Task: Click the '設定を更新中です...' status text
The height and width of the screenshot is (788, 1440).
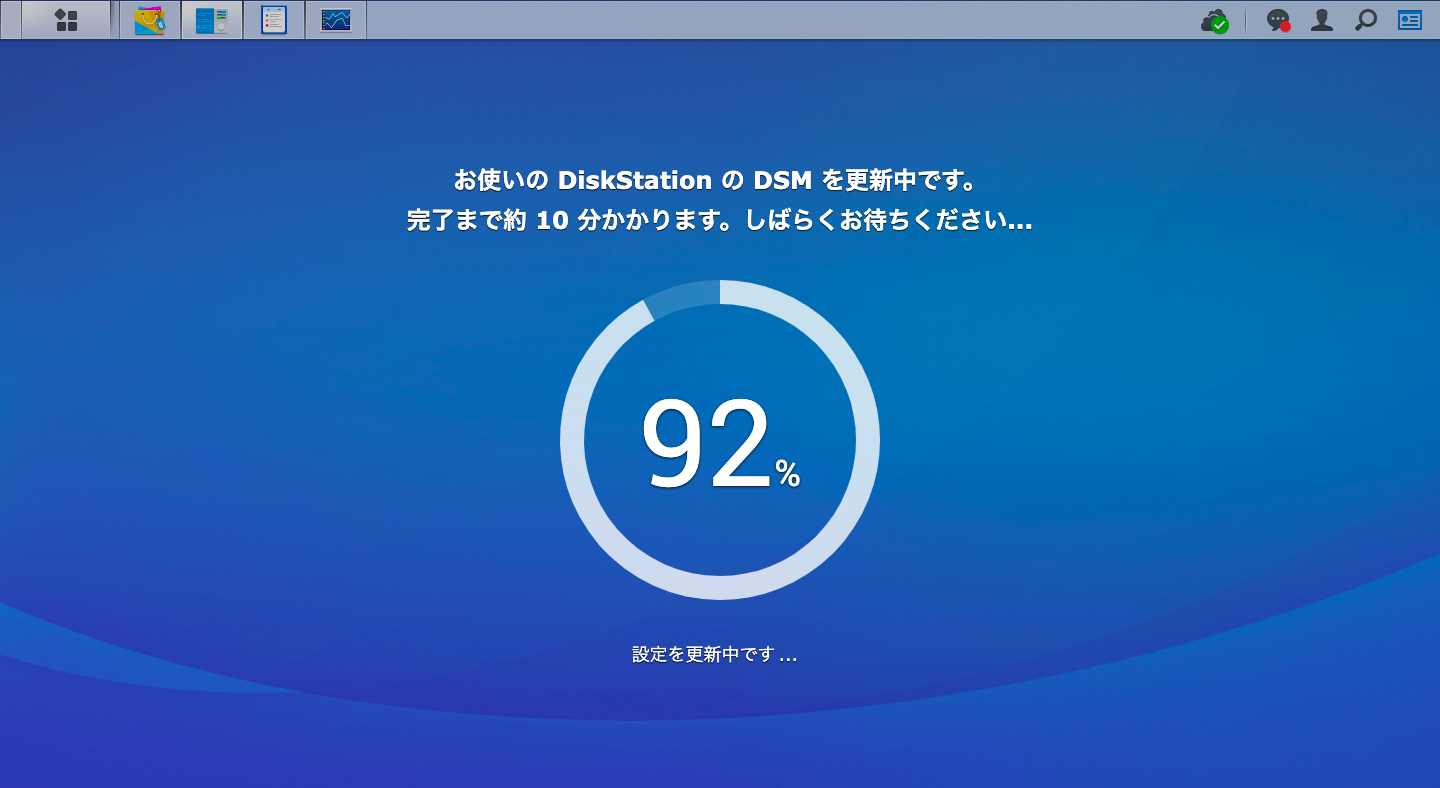Action: (715, 655)
